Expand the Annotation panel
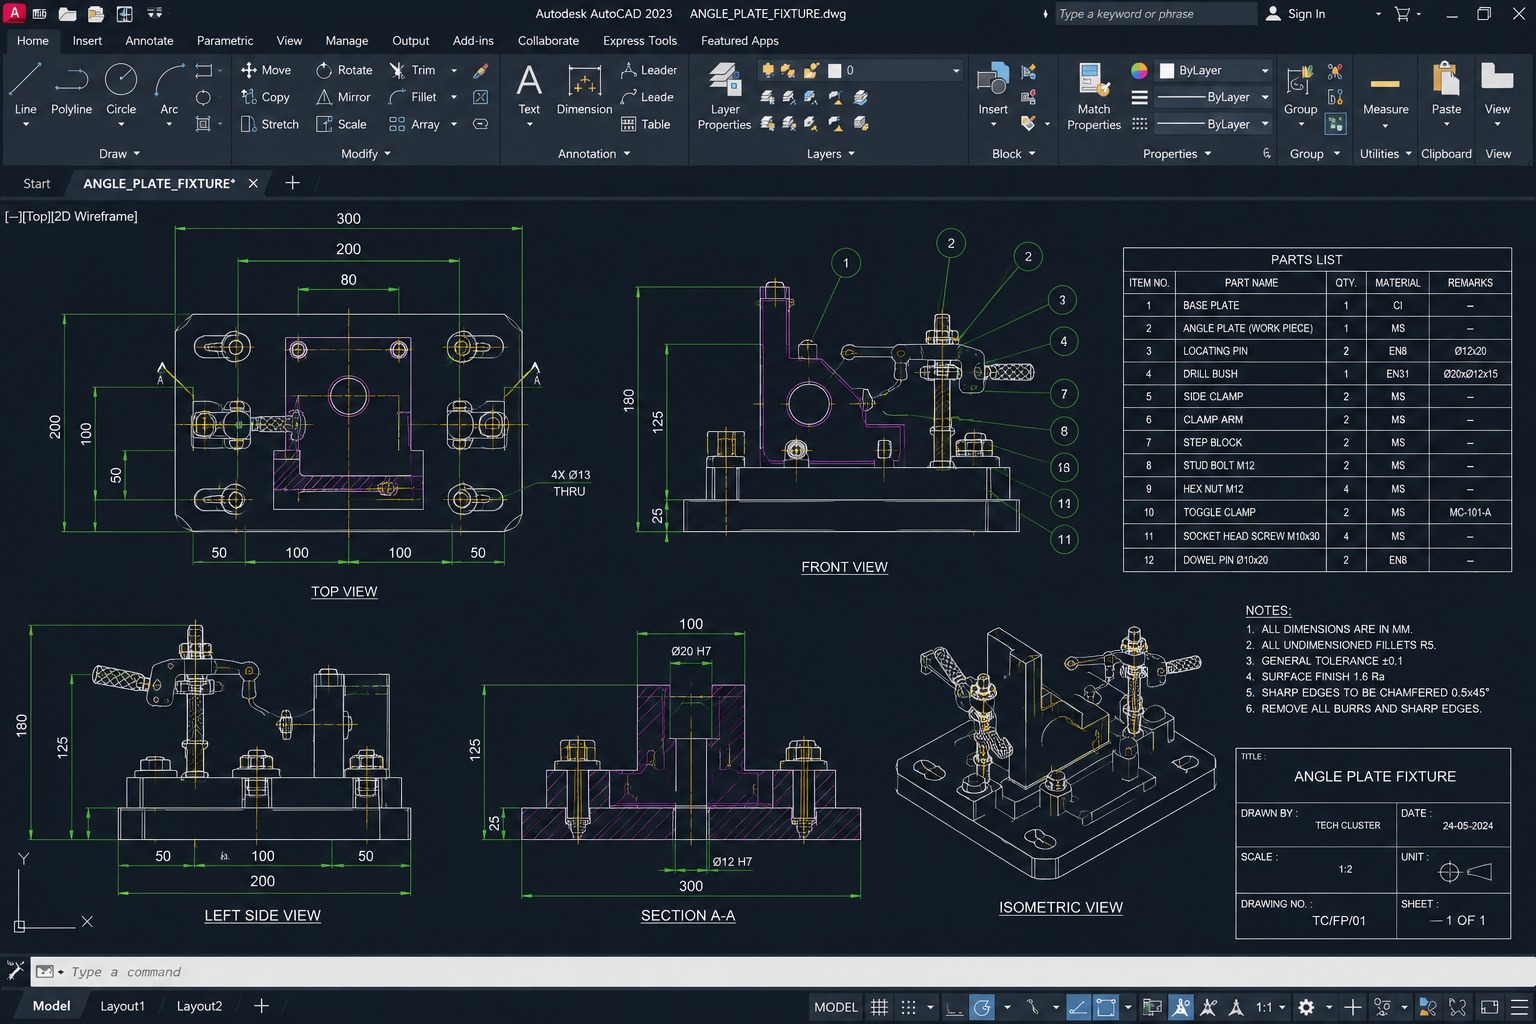 [x=594, y=154]
